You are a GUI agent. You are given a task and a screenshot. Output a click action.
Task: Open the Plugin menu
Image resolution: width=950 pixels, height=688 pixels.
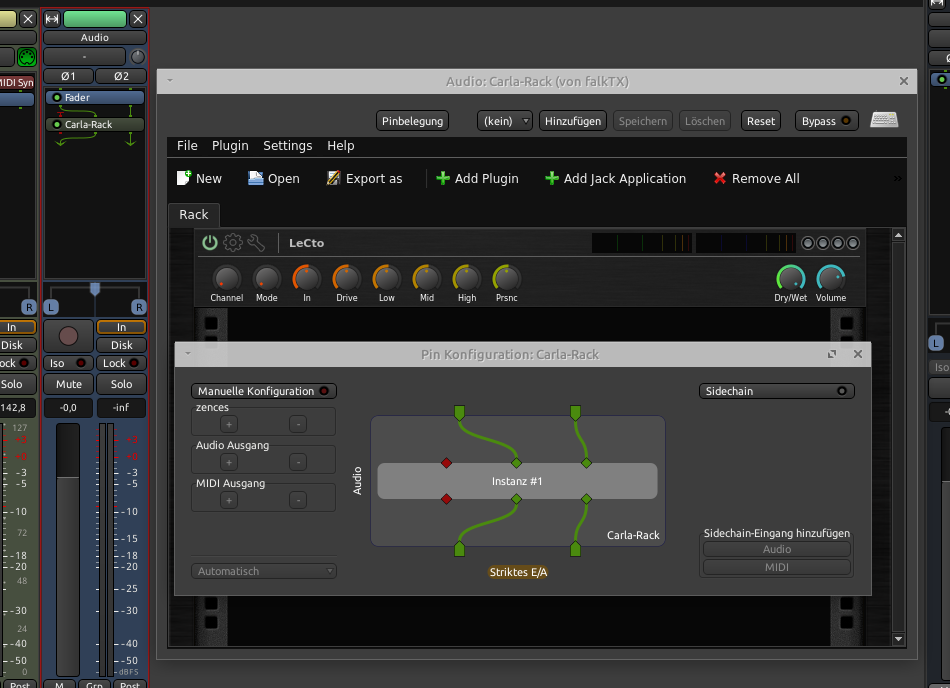click(x=230, y=146)
